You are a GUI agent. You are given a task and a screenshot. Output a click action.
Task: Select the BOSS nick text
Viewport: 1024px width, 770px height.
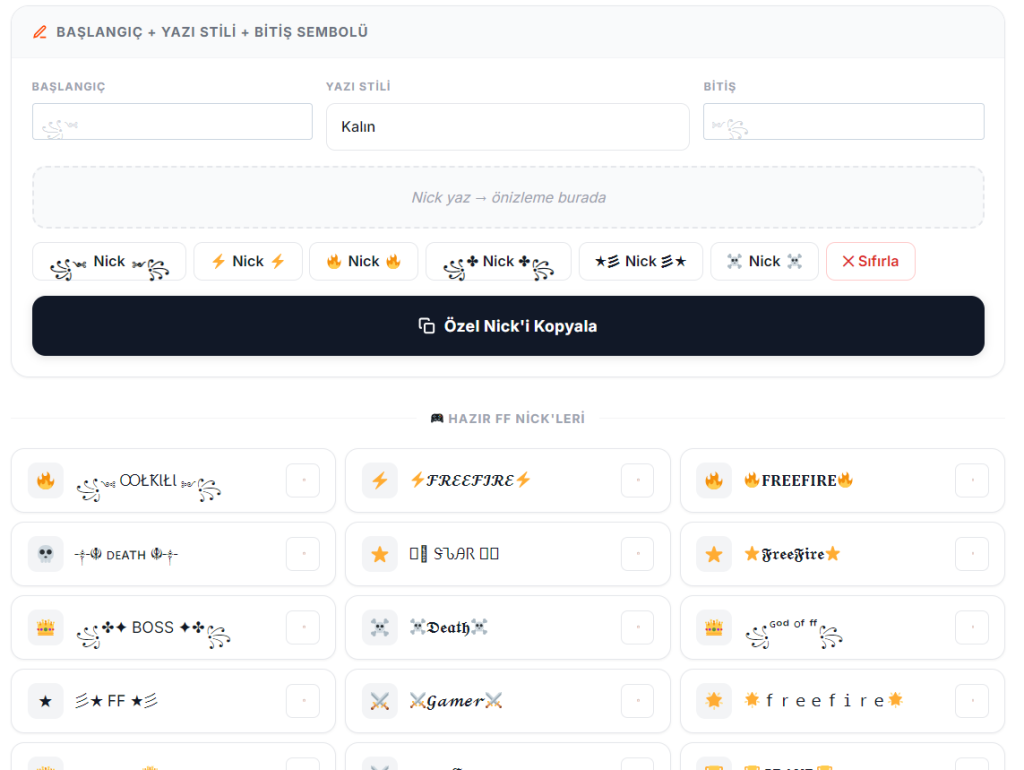coord(153,631)
